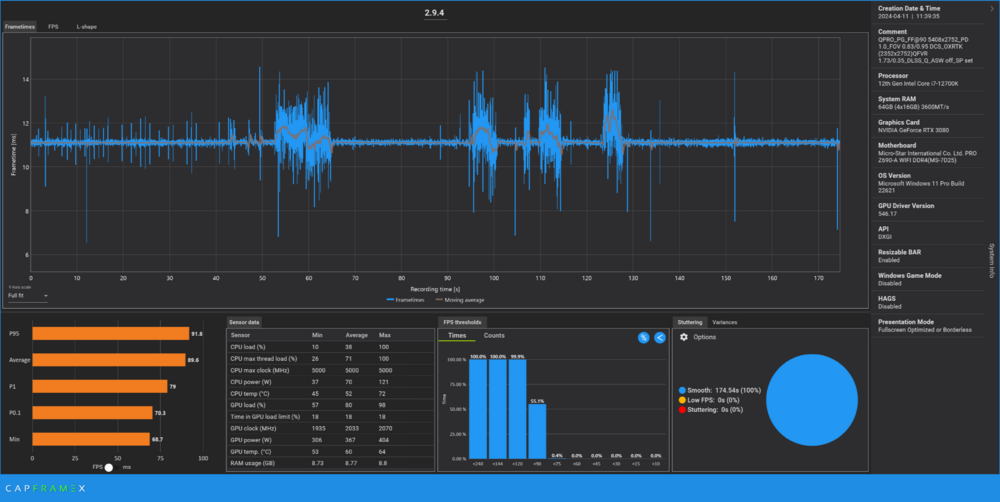Click the Moving average legend marker

[x=438, y=298]
